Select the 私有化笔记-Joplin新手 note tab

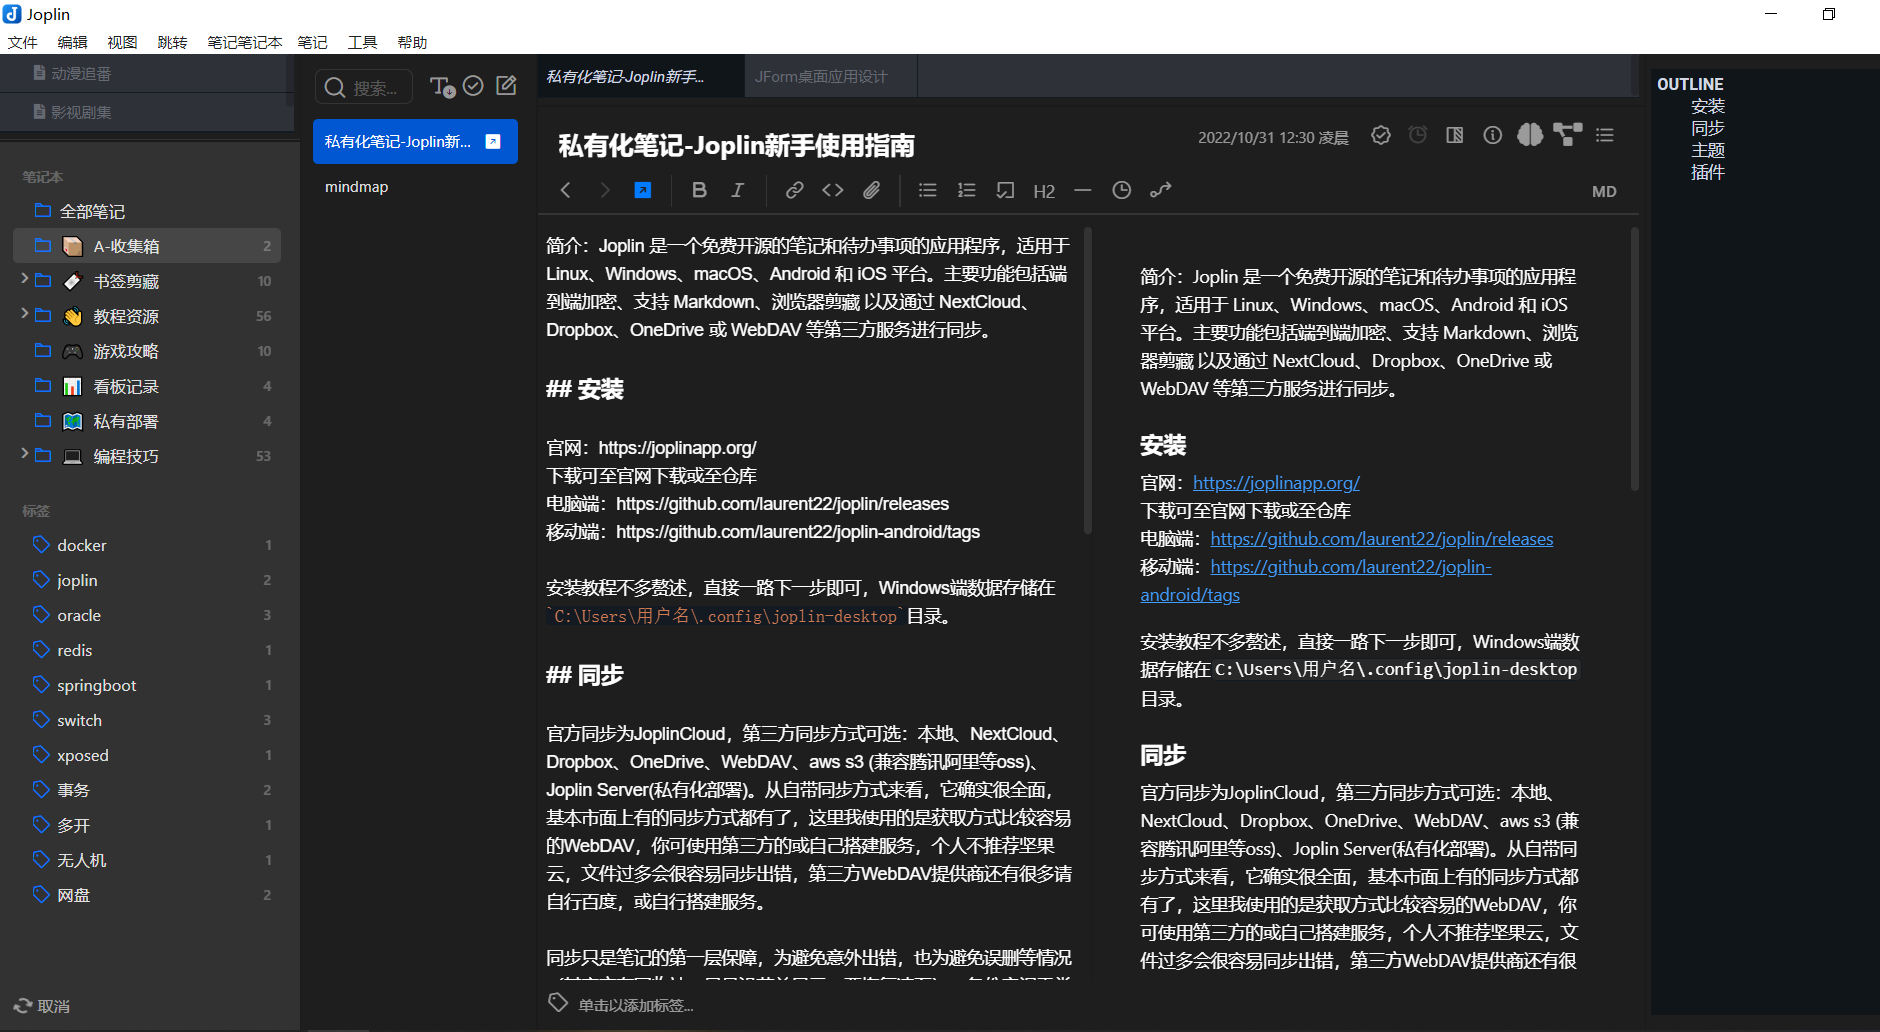point(641,76)
